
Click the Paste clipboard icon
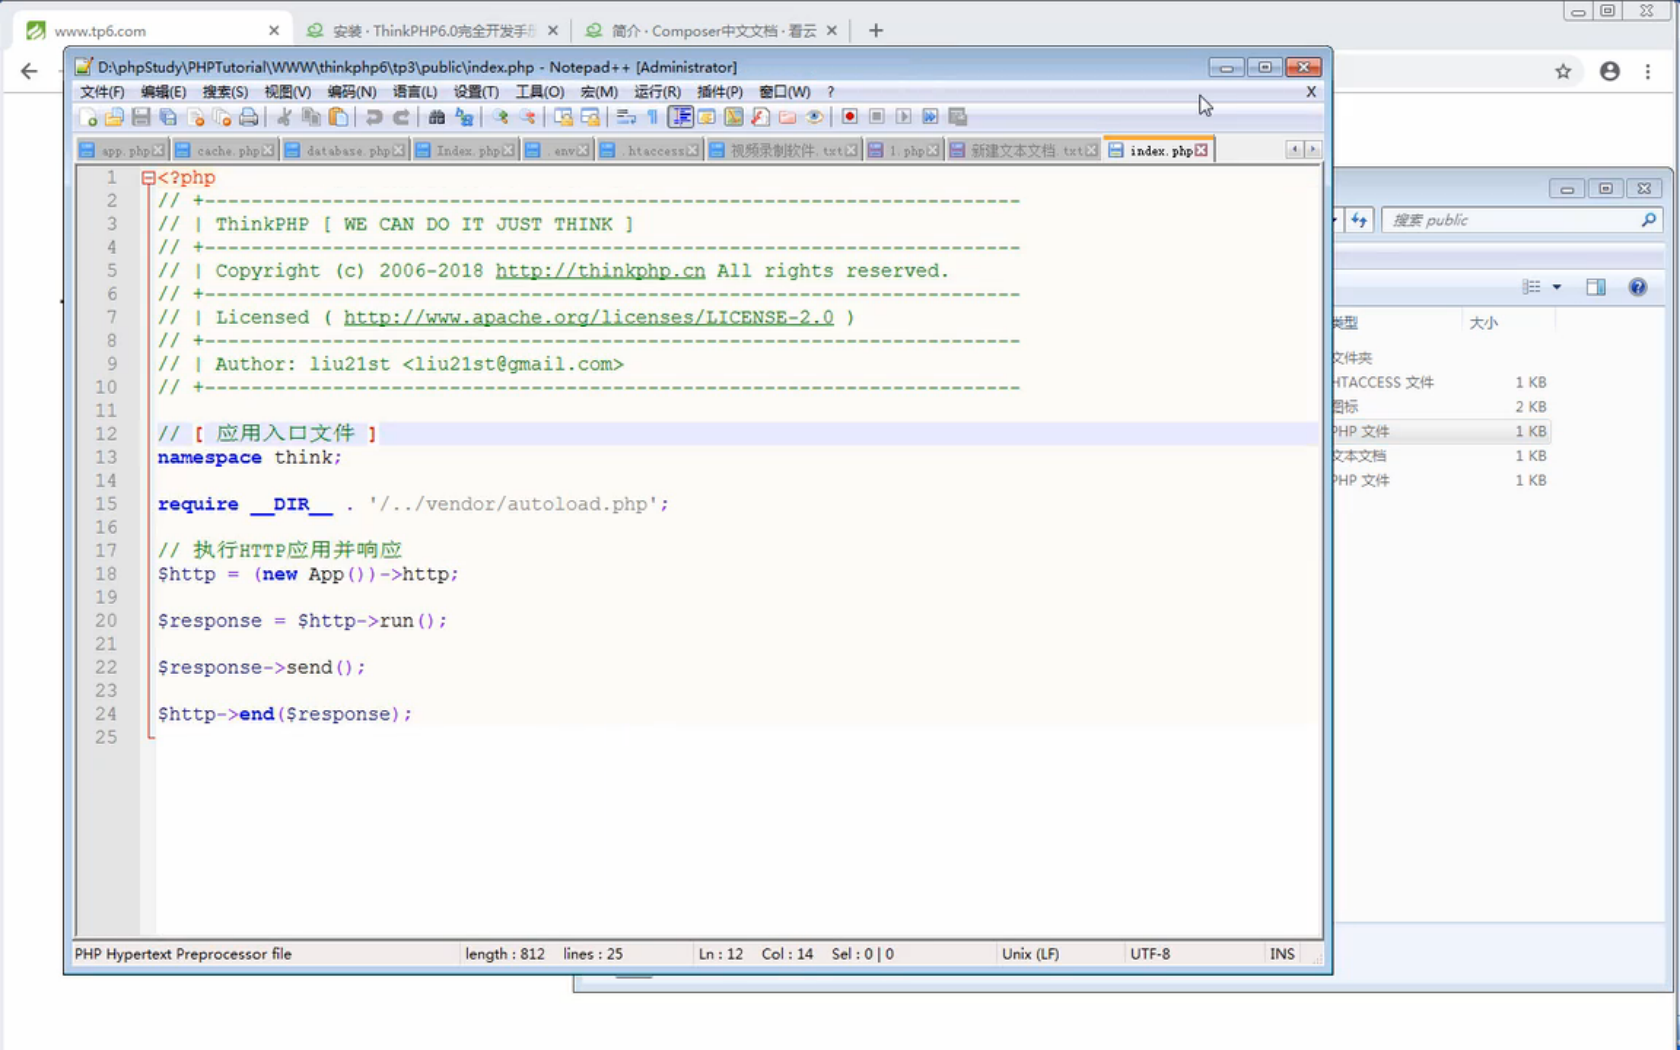(338, 117)
